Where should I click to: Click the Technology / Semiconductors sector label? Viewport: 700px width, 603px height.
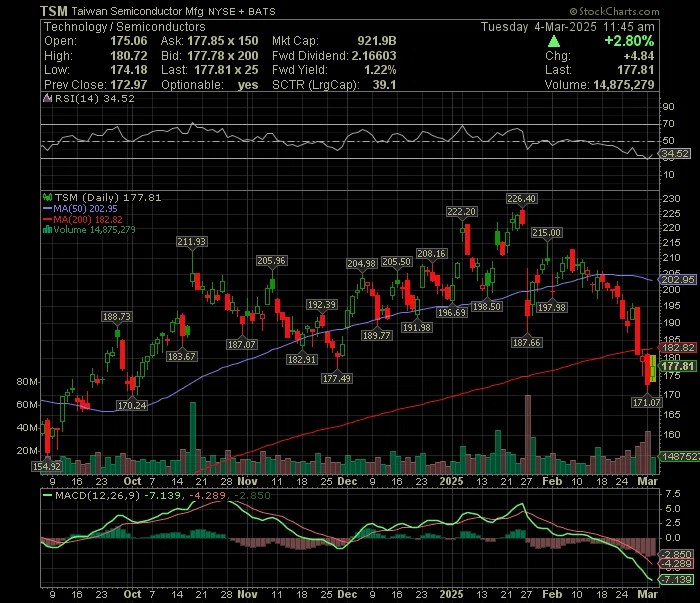point(125,27)
